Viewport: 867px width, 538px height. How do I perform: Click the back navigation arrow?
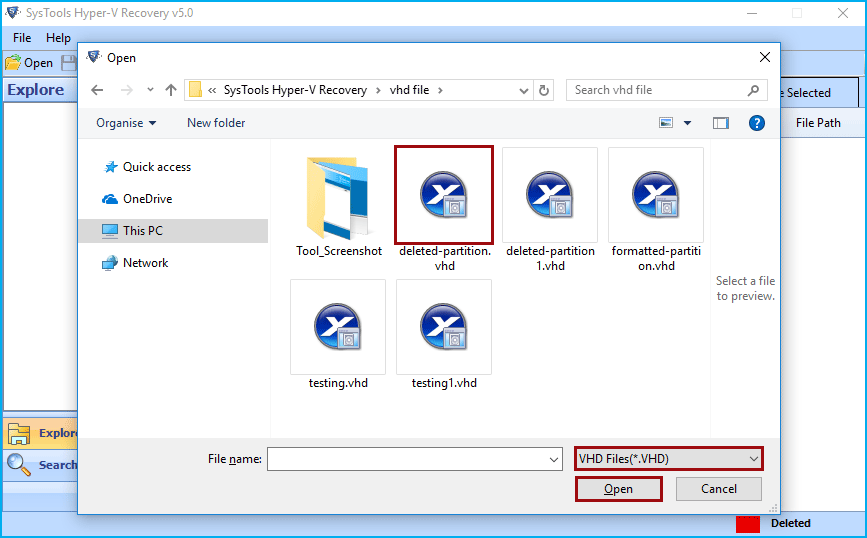(x=97, y=90)
